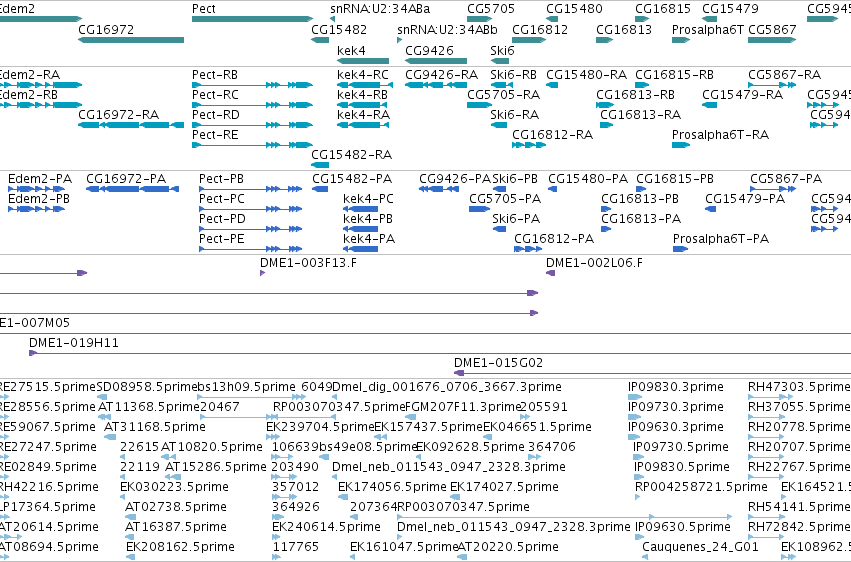Select the kek4-PA protein label
Viewport: 851px width, 562px height.
tap(369, 239)
